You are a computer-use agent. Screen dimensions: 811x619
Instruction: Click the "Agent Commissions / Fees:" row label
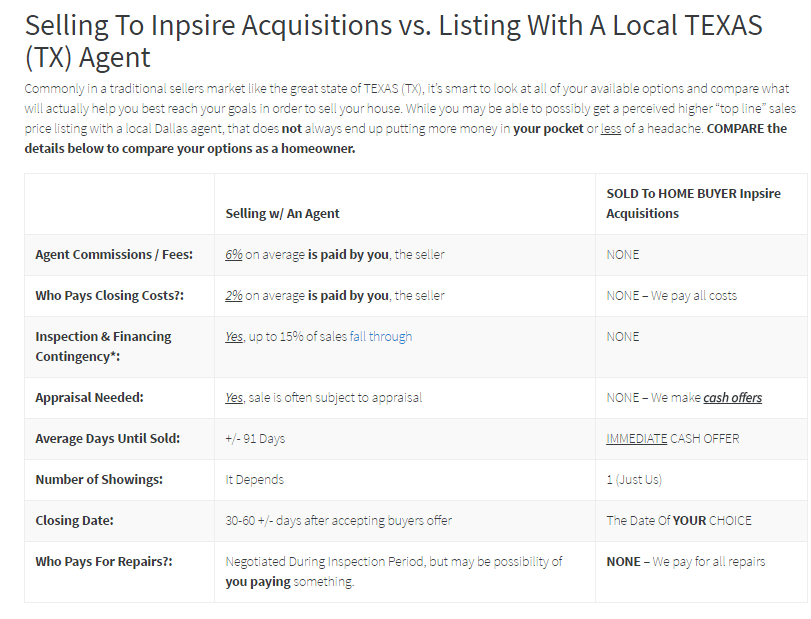click(x=114, y=255)
